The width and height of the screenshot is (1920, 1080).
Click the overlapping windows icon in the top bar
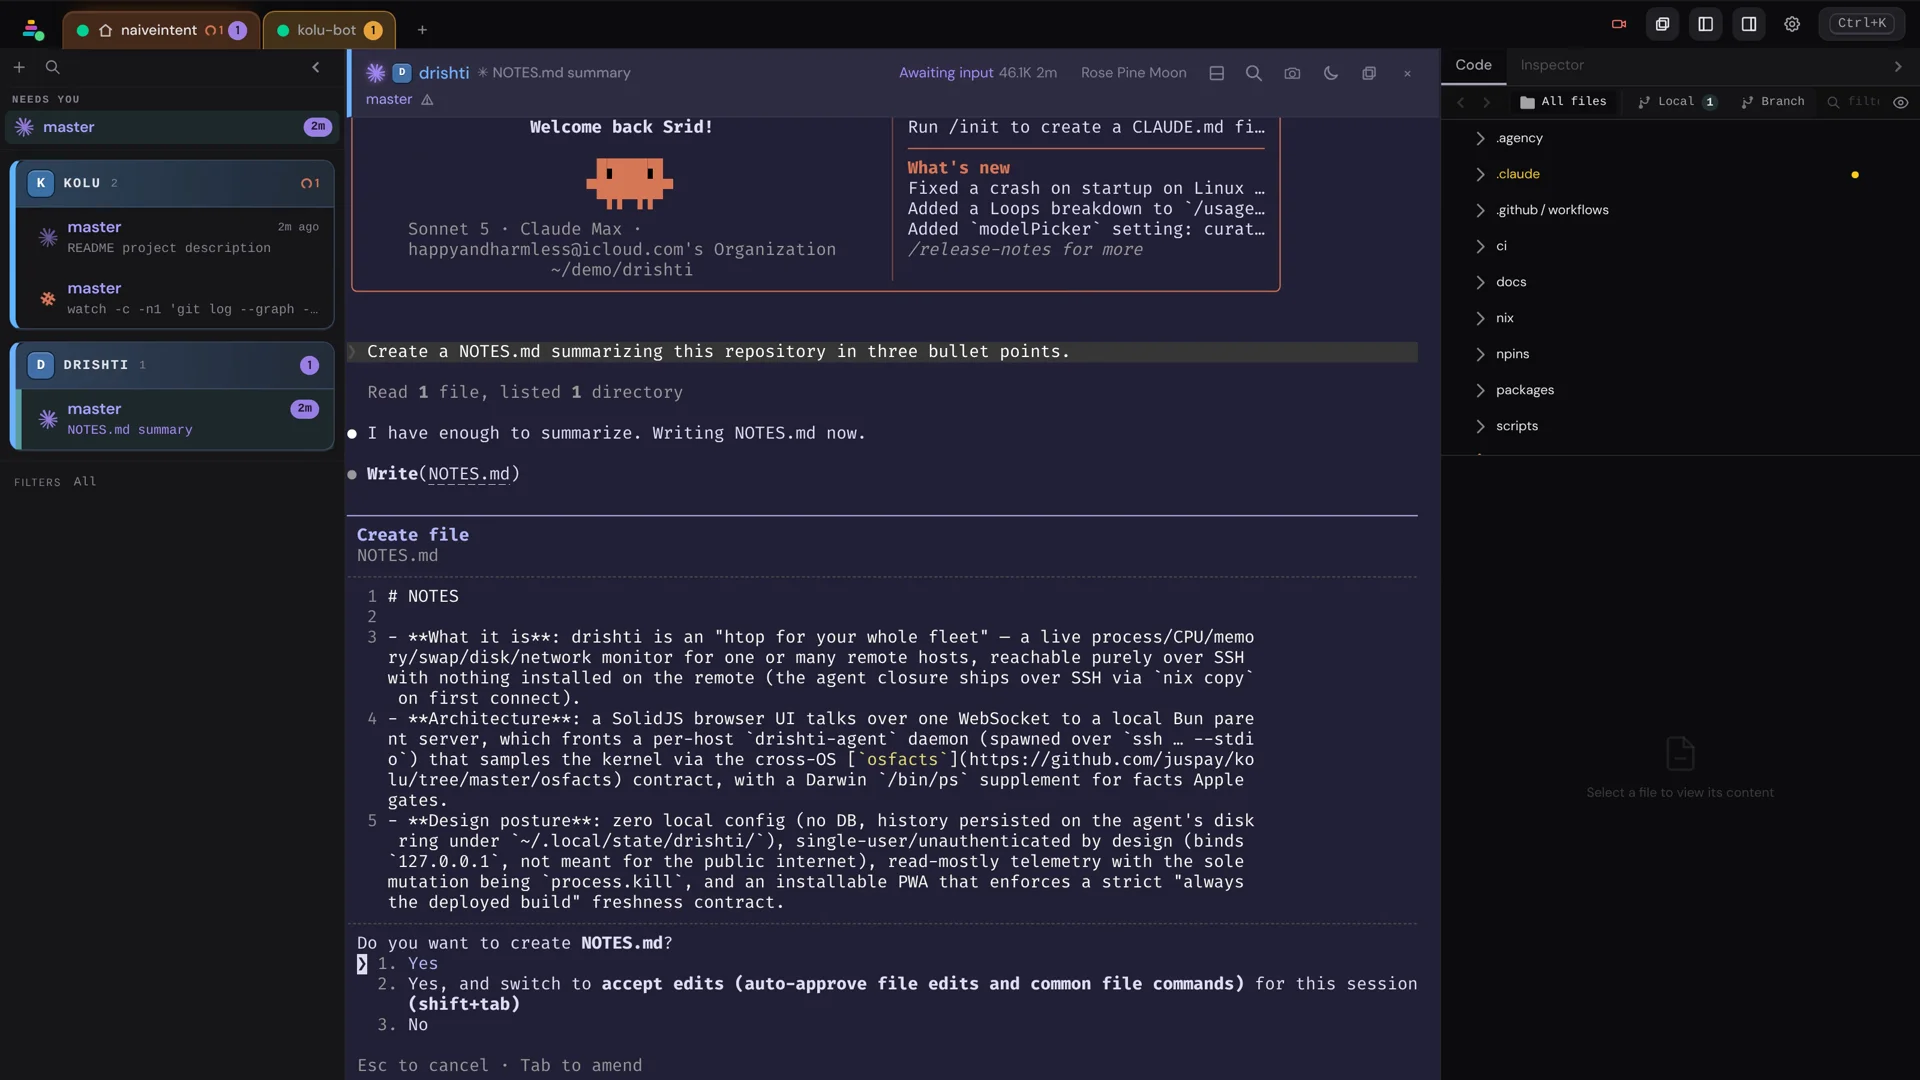click(x=1662, y=24)
